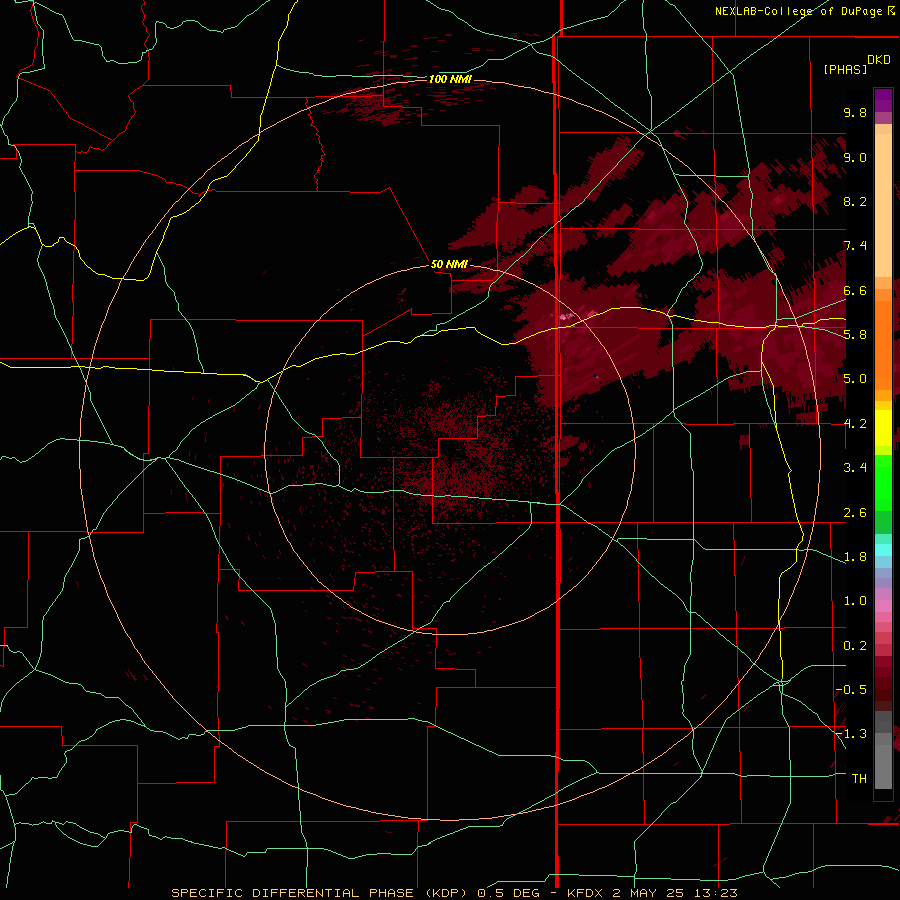Select the 8.2 scale value
900x900 pixels.
click(855, 201)
